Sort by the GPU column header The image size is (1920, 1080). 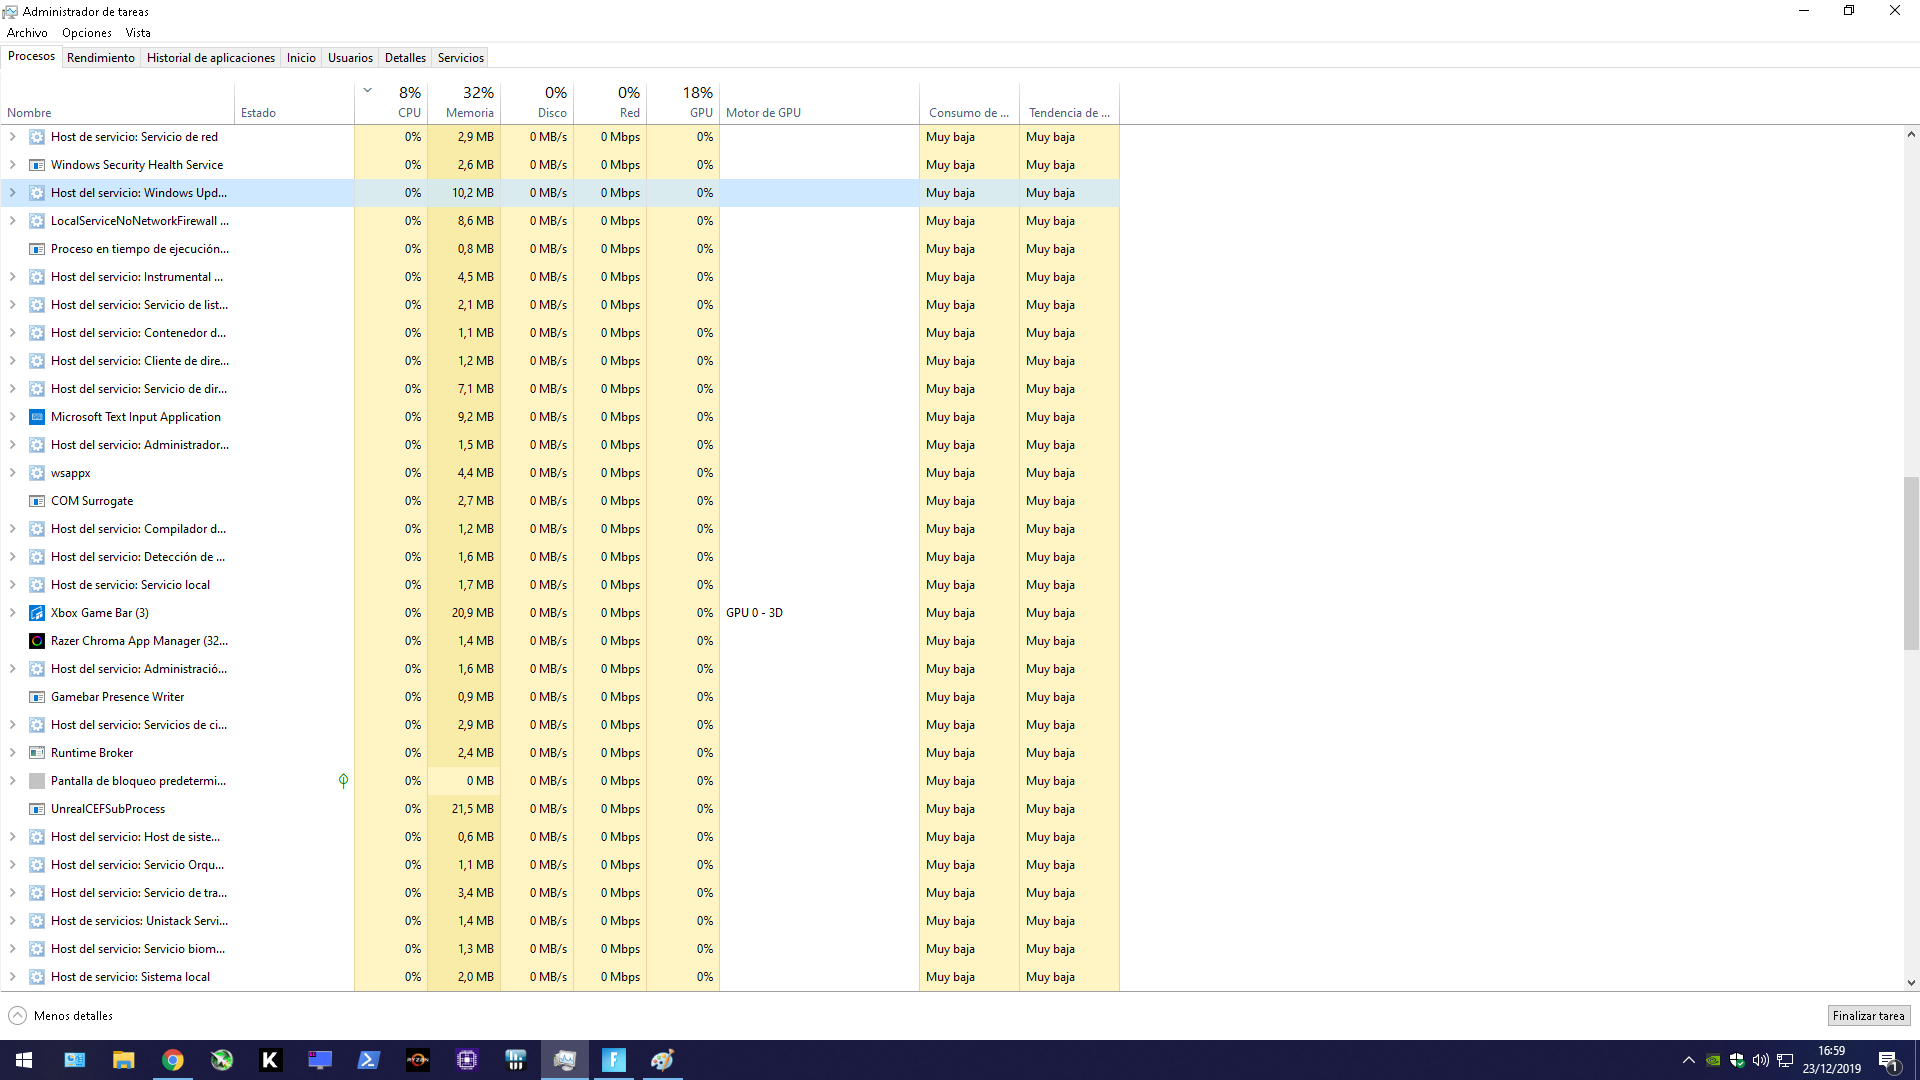click(x=683, y=102)
